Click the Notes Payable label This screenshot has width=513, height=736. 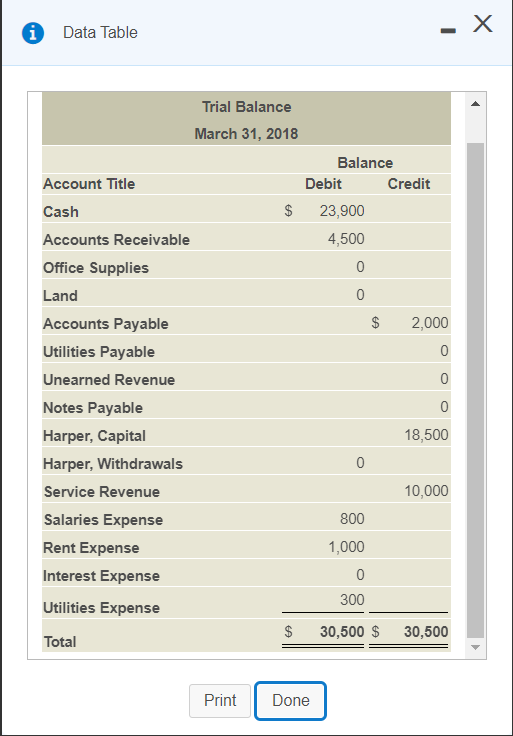pos(93,408)
